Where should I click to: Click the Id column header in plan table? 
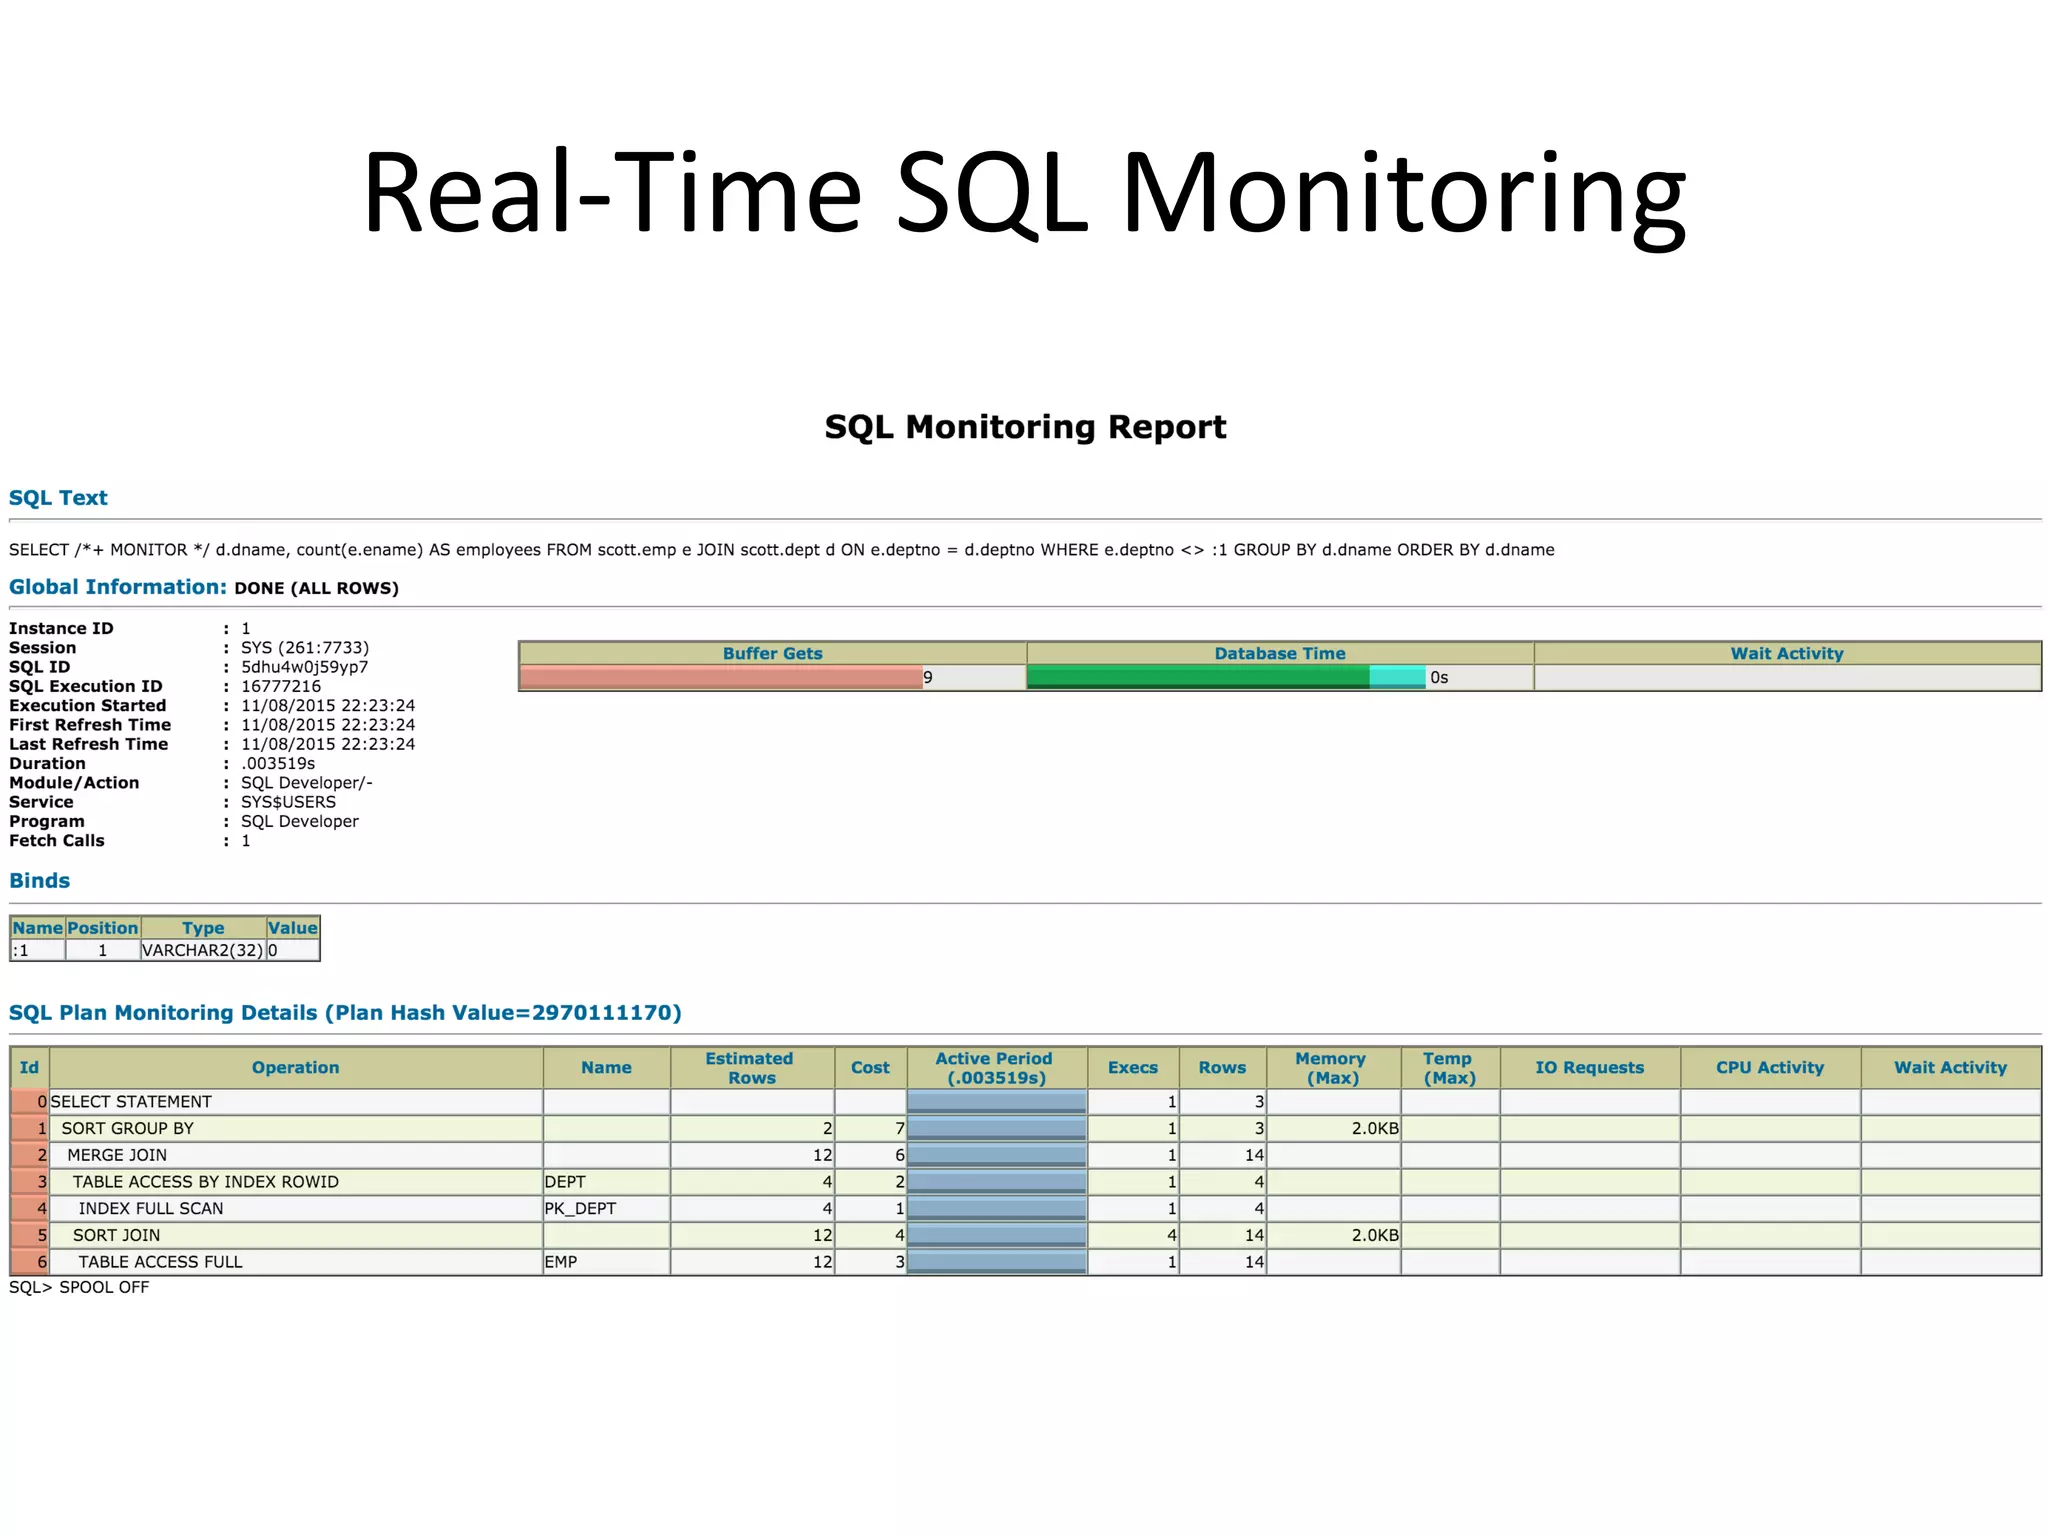30,1068
